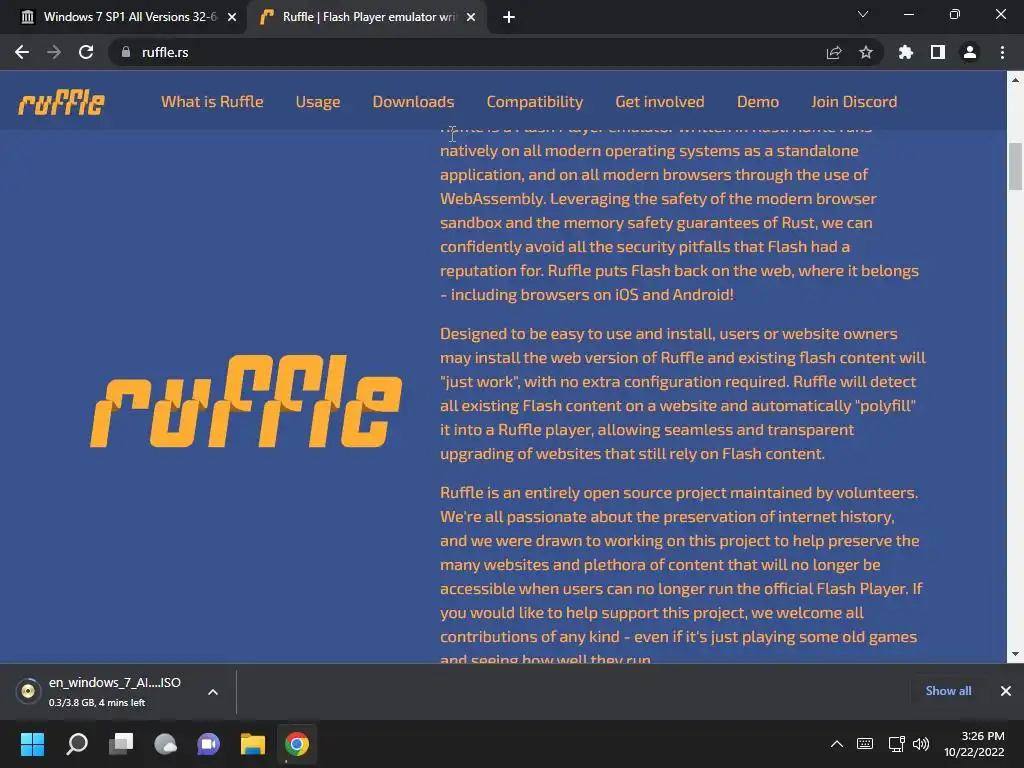Open the Downloads nav link
This screenshot has height=768, width=1024.
click(x=413, y=102)
